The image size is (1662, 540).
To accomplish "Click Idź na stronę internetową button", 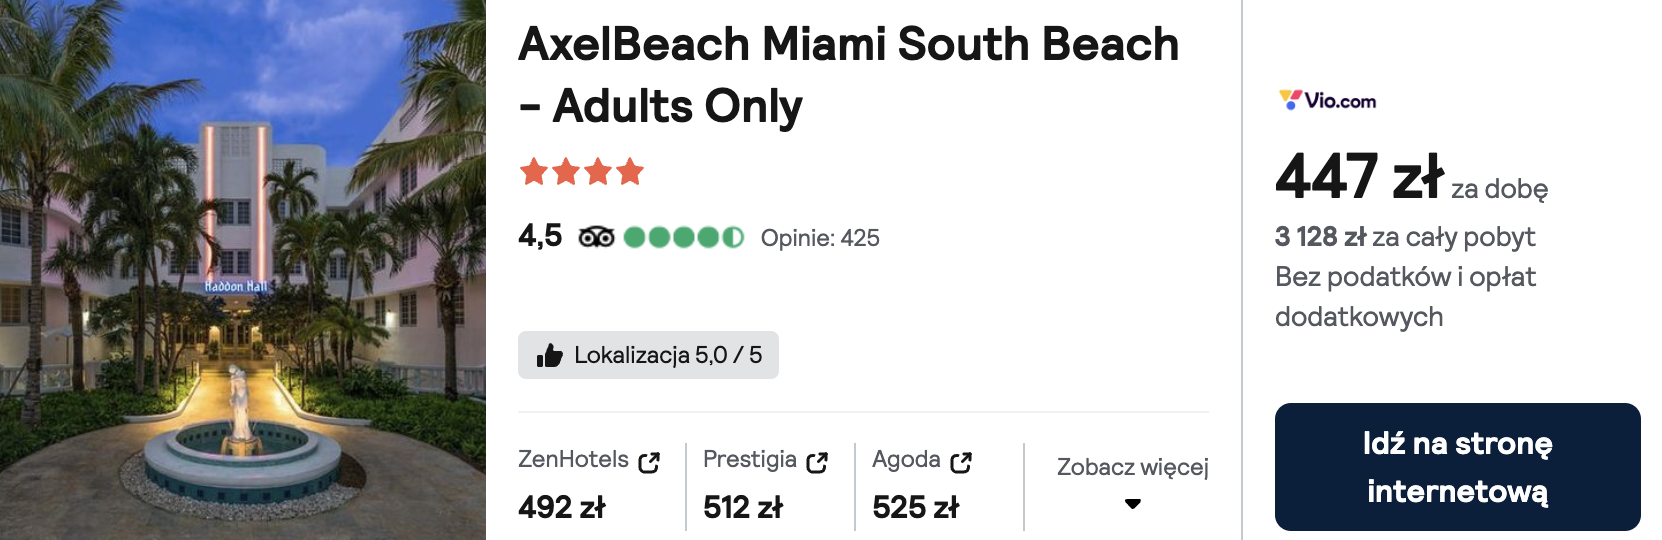I will pos(1457,467).
